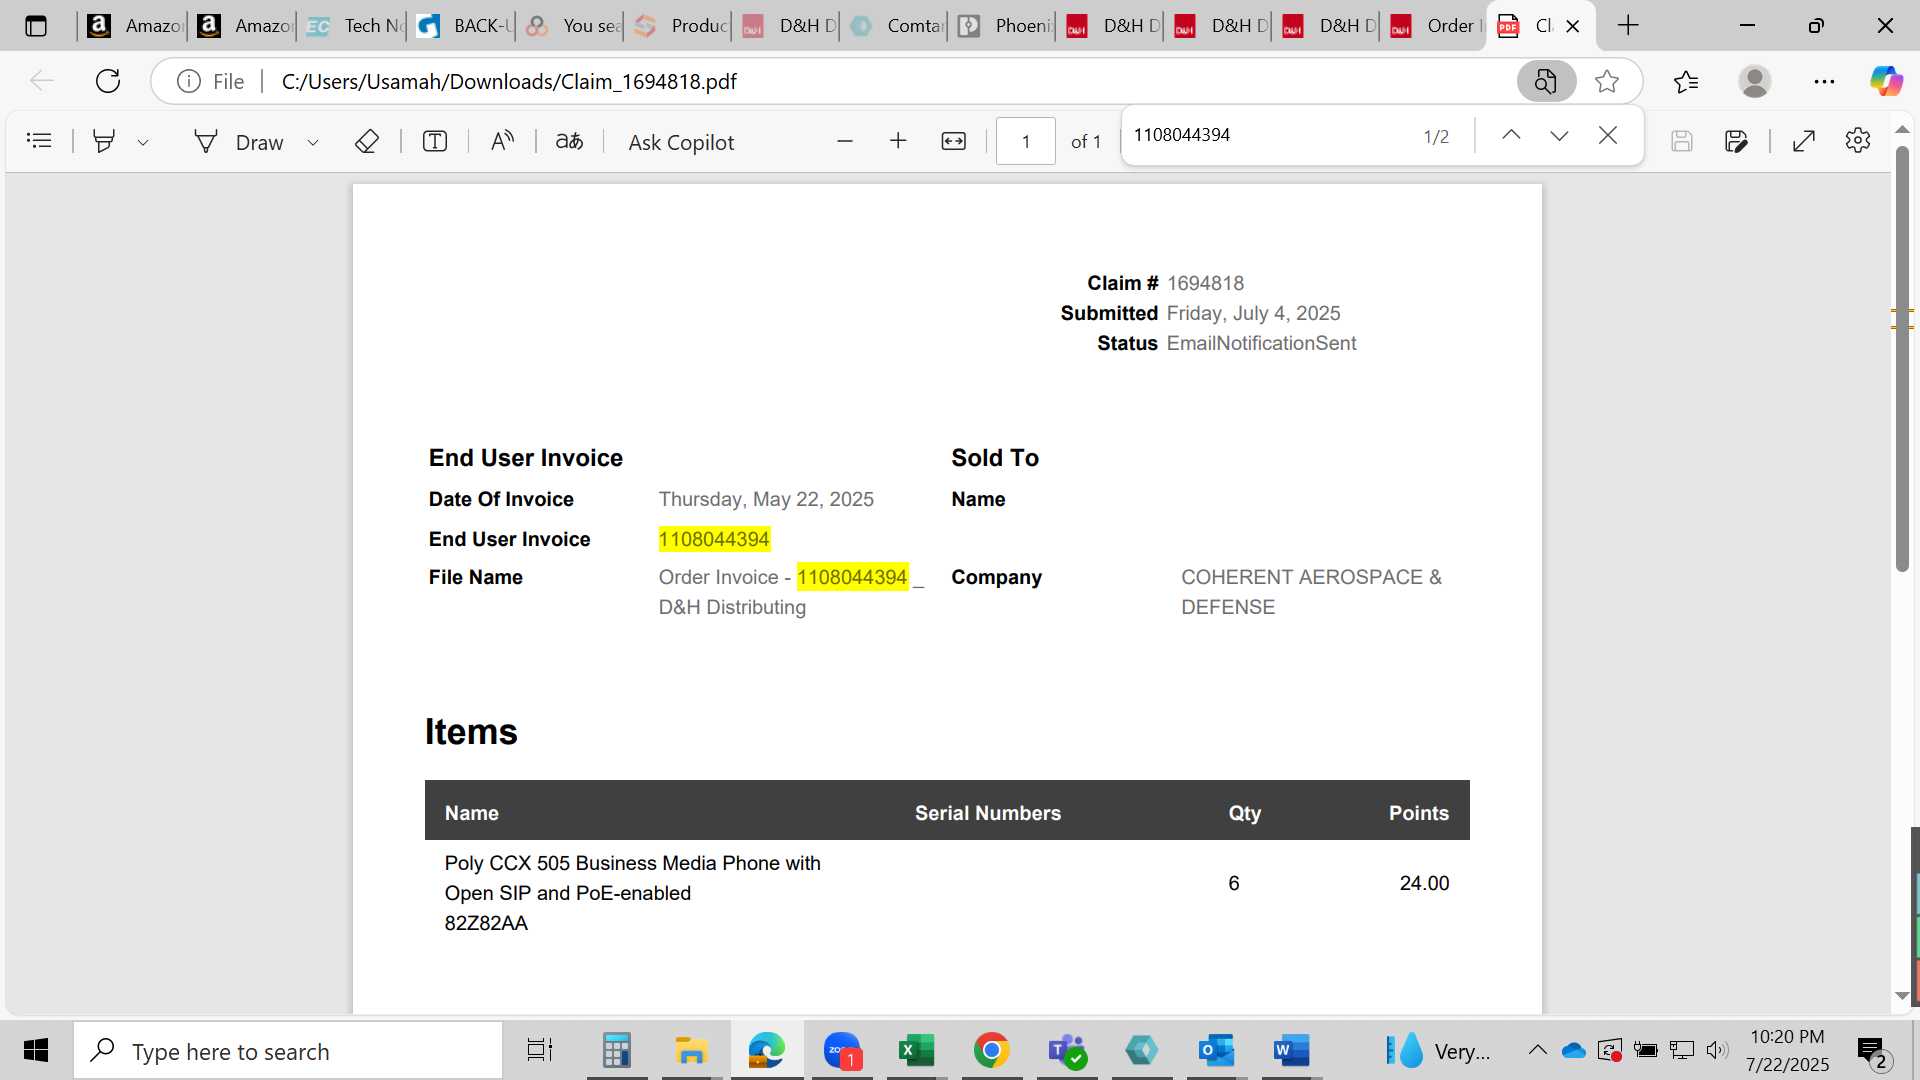
Task: Select the highlight tool
Action: pyautogui.click(x=104, y=141)
